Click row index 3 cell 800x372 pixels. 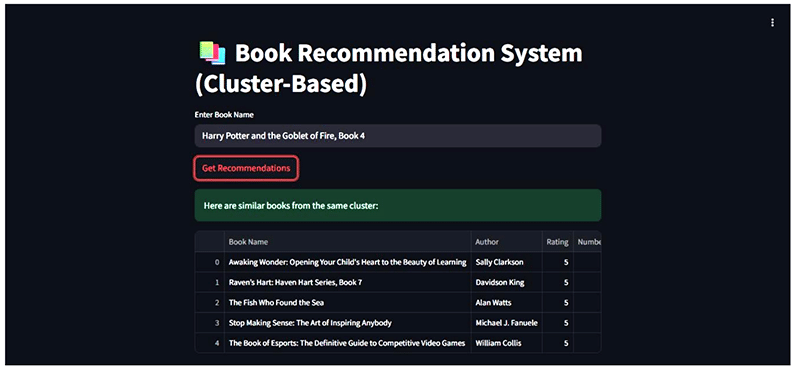point(210,323)
